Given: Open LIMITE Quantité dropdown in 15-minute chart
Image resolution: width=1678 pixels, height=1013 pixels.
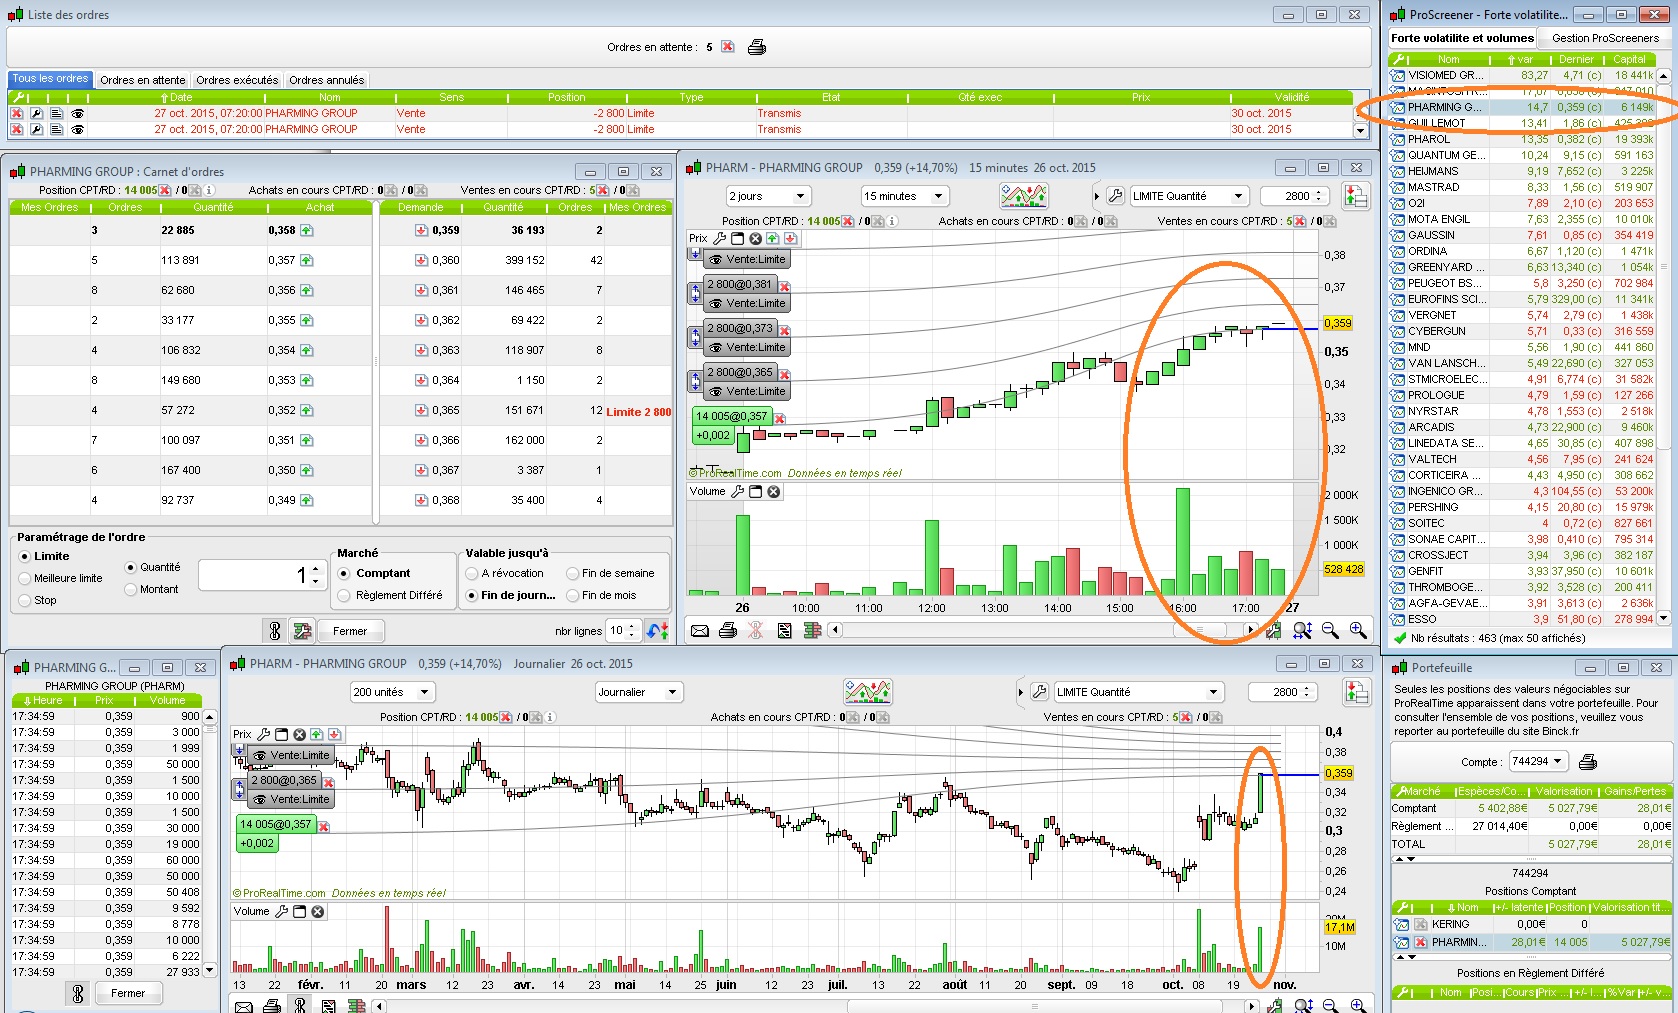Looking at the screenshot, I should 1189,196.
